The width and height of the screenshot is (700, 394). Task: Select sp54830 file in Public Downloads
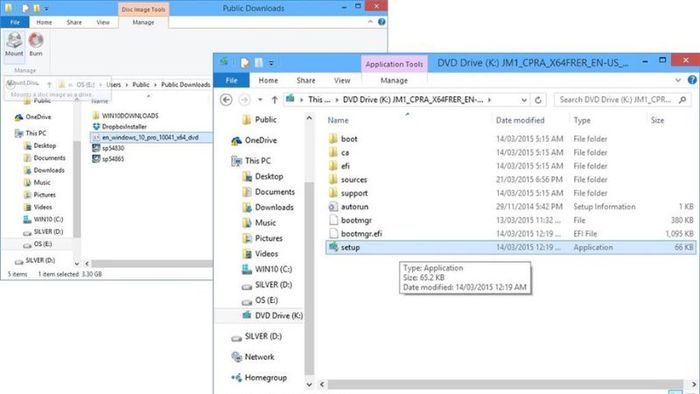(108, 148)
